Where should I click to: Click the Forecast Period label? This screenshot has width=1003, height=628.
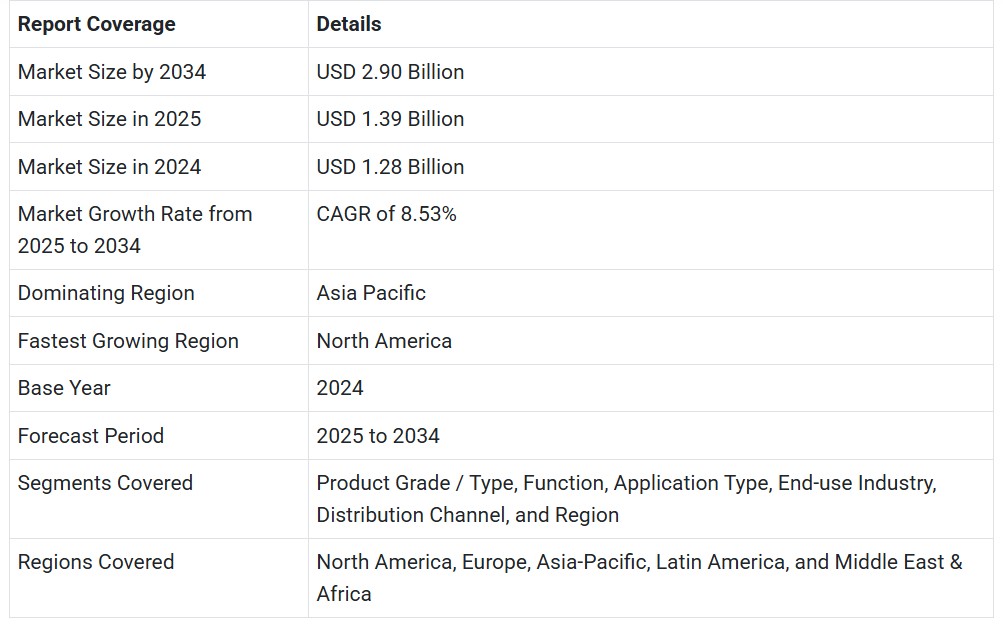[x=90, y=436]
